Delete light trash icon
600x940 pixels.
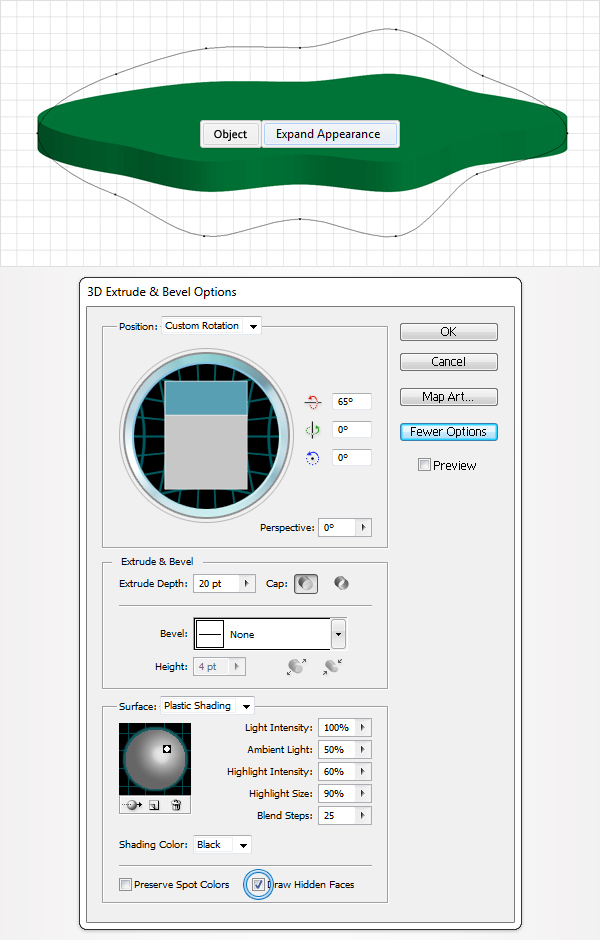click(176, 805)
